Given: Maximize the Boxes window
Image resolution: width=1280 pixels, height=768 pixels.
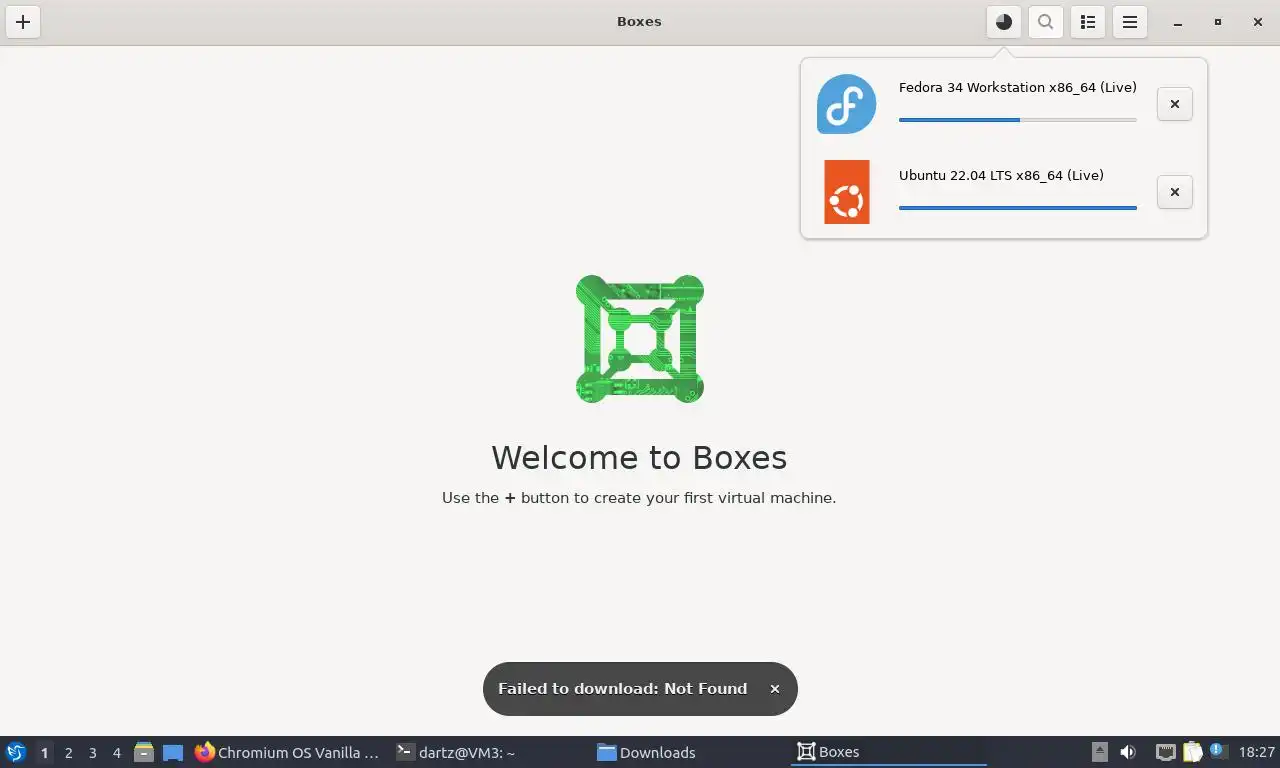Looking at the screenshot, I should [1218, 22].
